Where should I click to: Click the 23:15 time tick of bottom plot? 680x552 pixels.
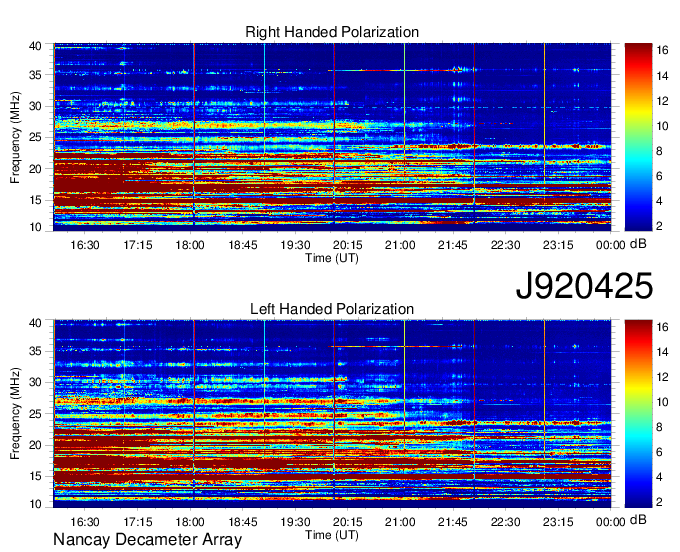point(558,522)
